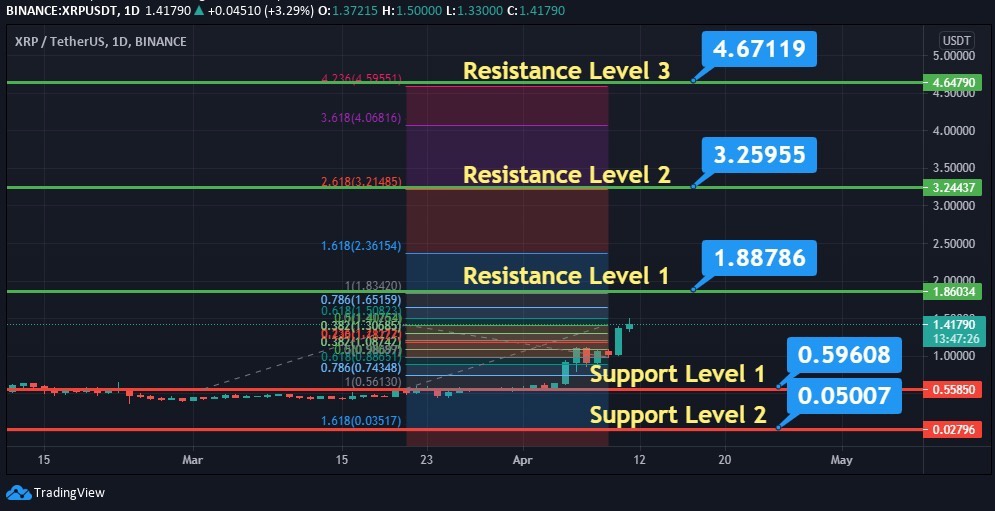
Task: Select the Support Level 2 text
Action: click(x=678, y=415)
